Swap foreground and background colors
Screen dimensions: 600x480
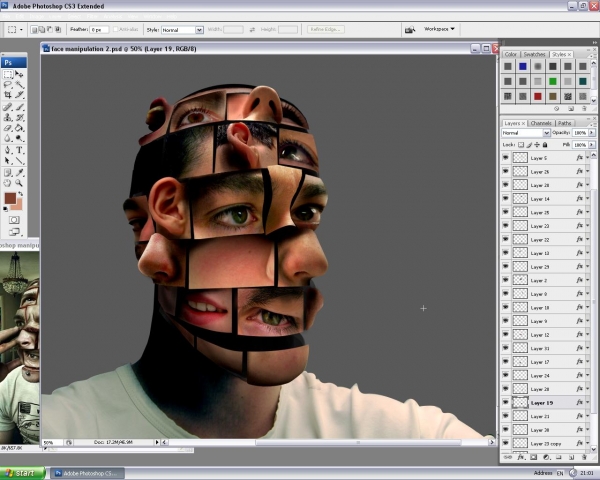click(20, 194)
